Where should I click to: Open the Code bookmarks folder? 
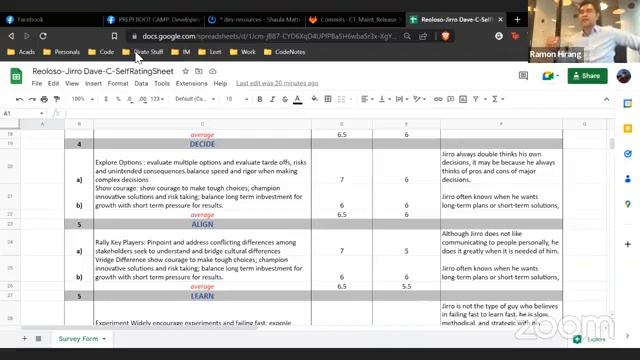click(101, 52)
